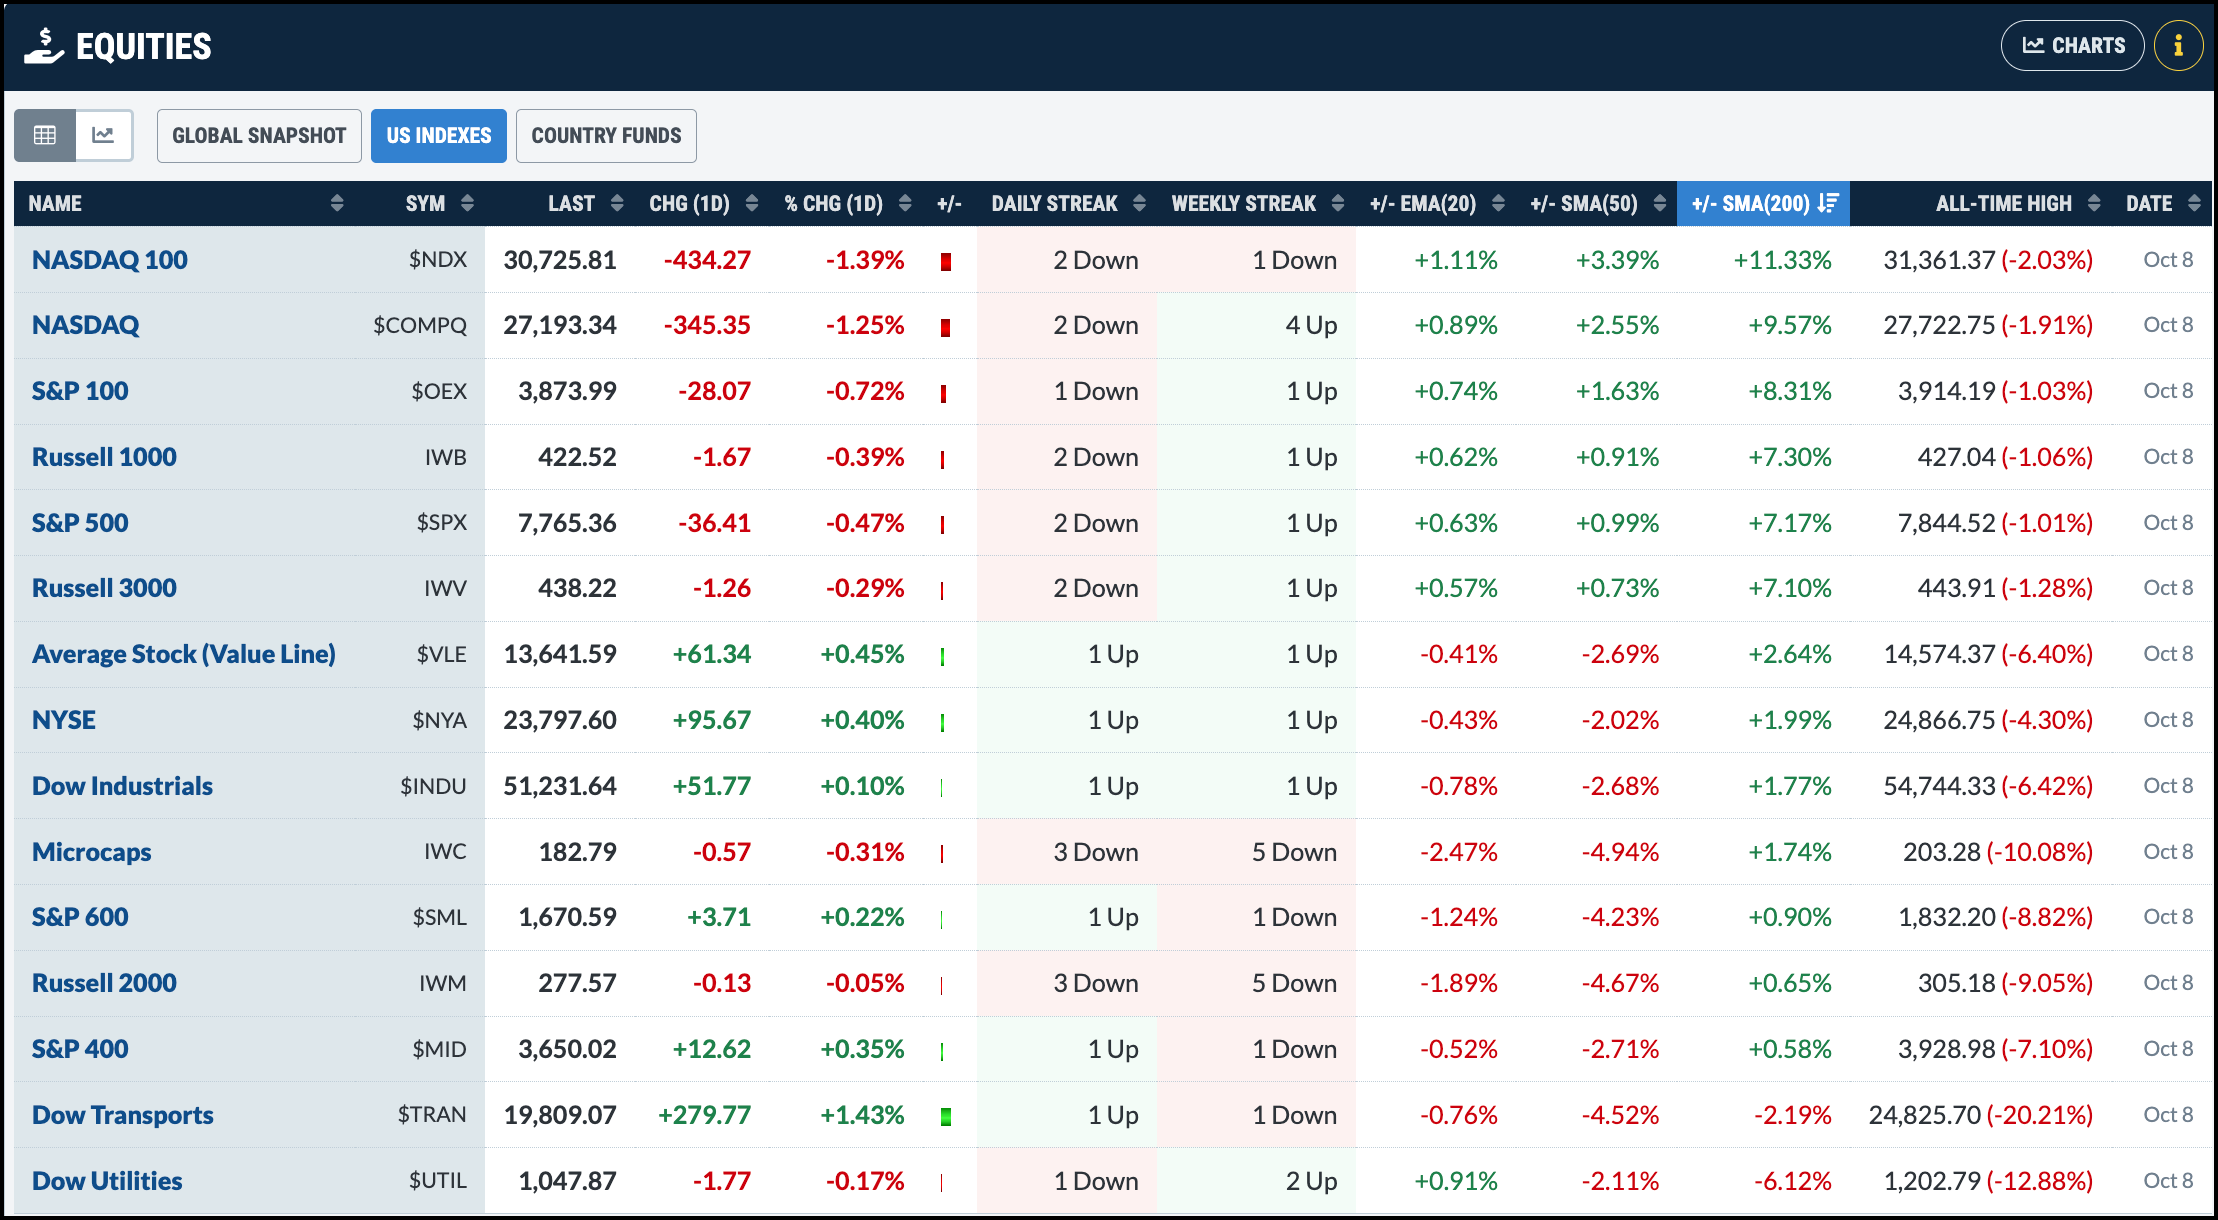Click Dow Utilities -6.12% SMA(200) value

tap(1792, 1181)
